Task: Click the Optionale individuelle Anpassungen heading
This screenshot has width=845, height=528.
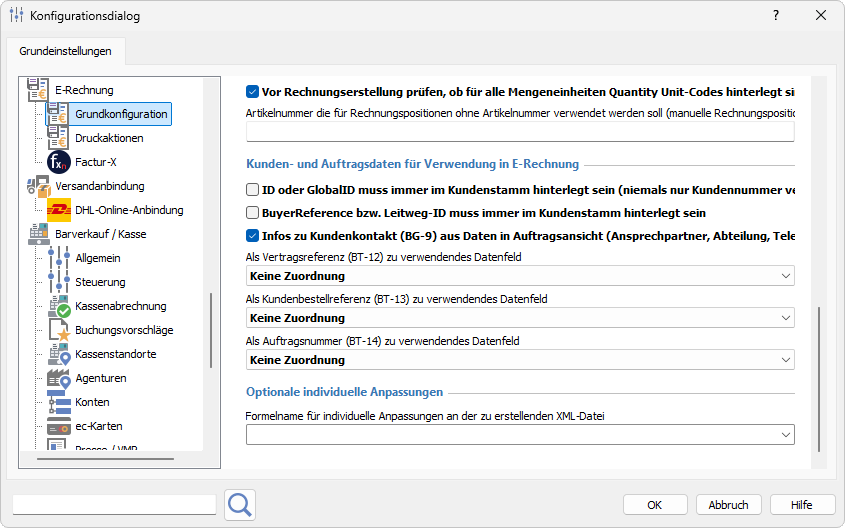Action: pos(344,392)
